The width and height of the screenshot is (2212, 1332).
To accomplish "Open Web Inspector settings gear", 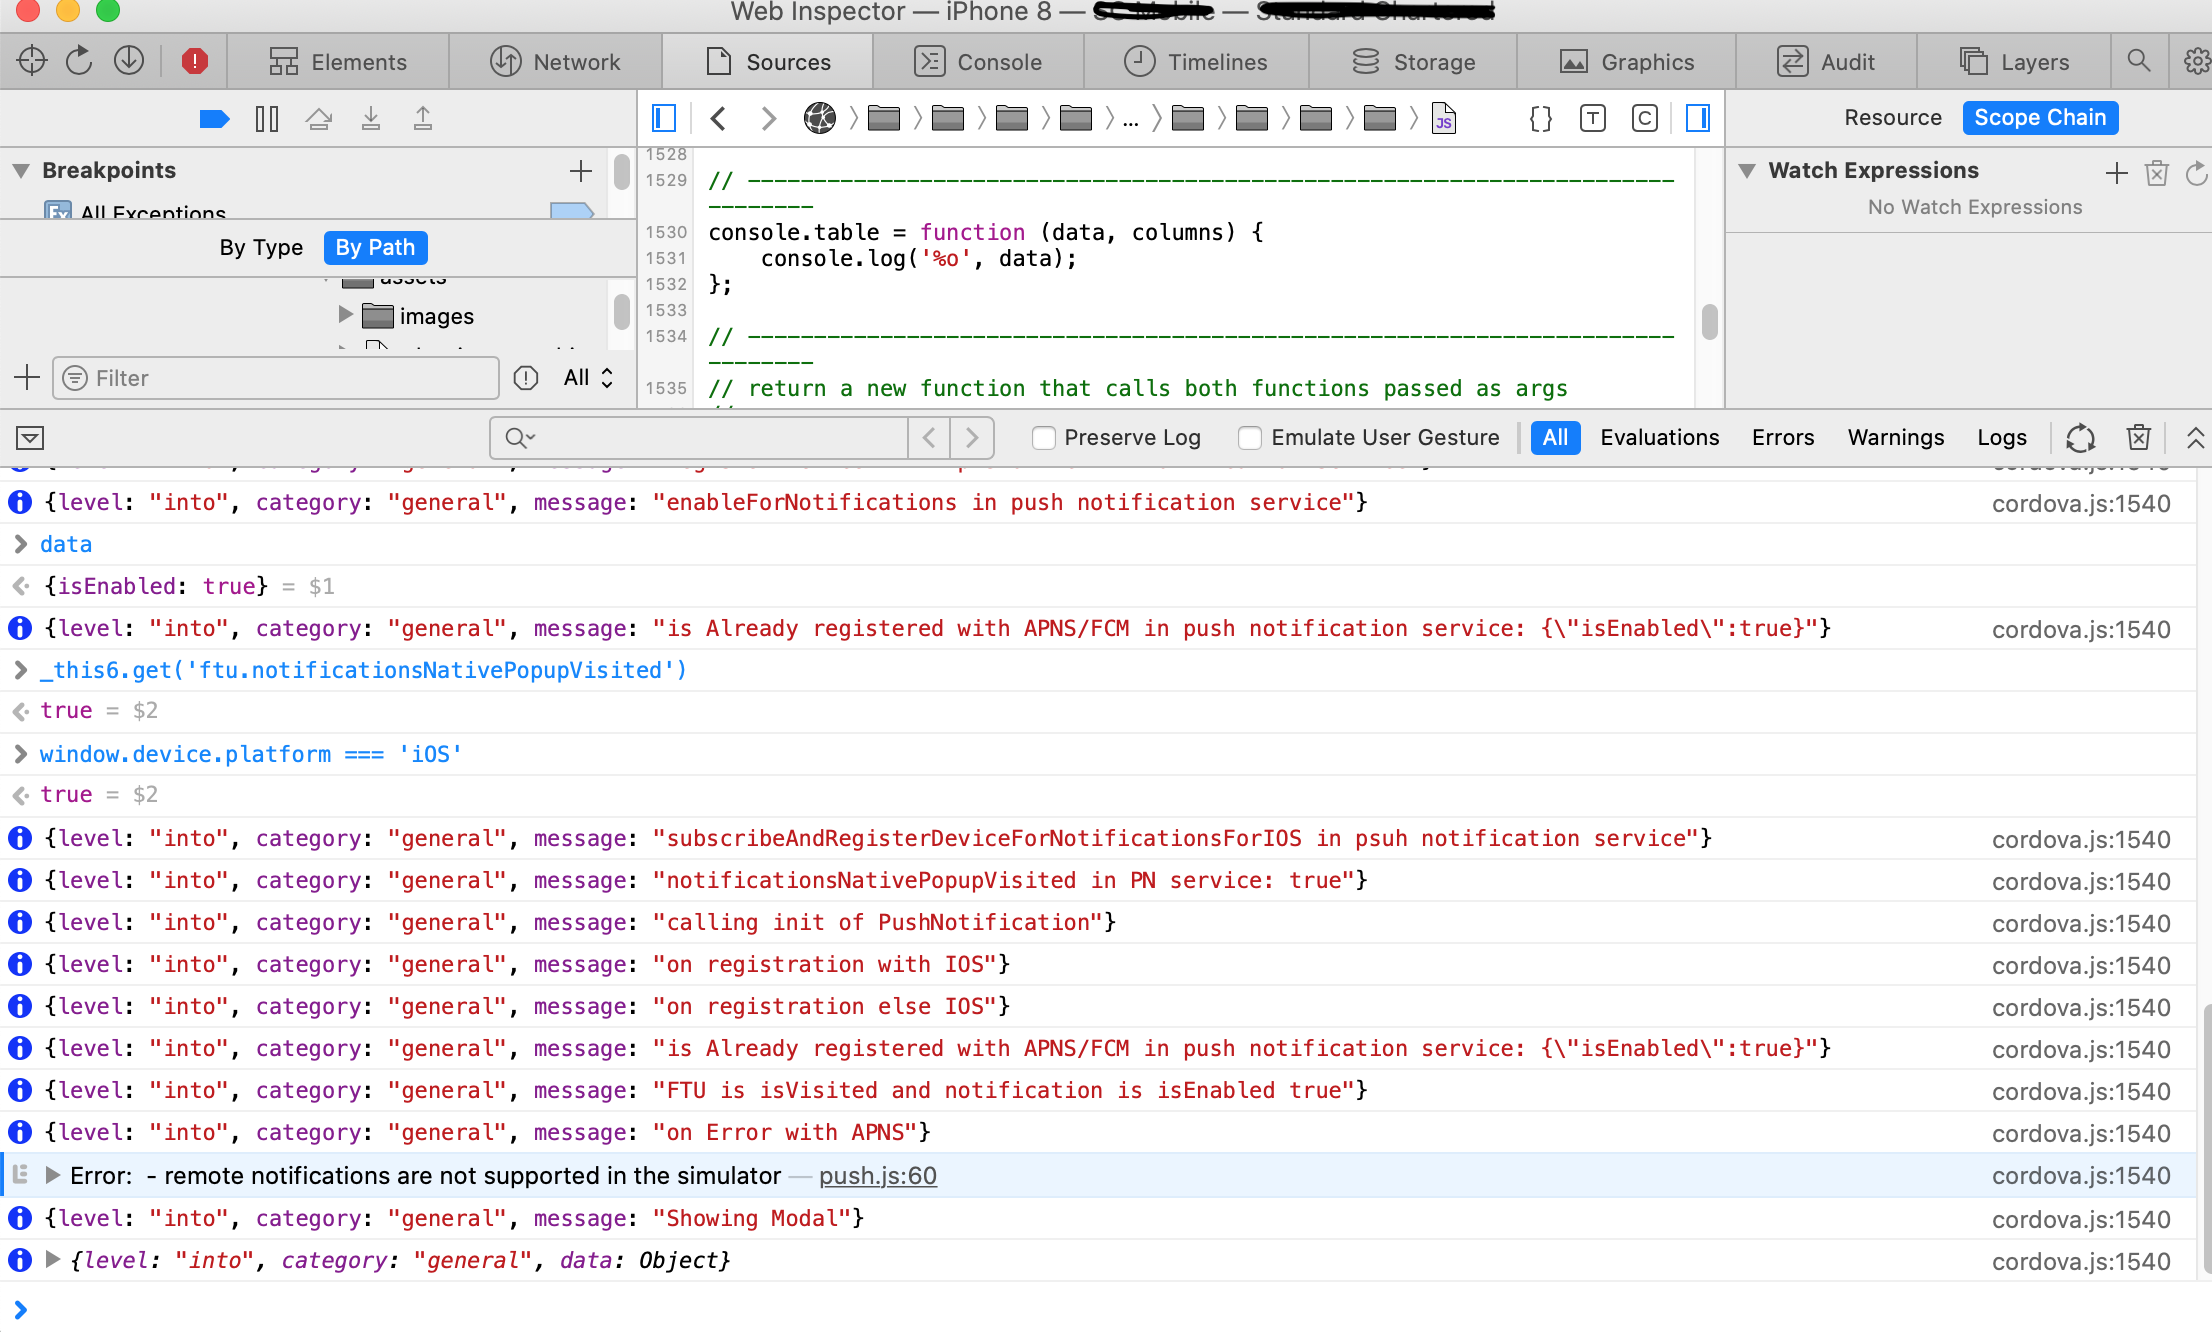I will 2198,61.
